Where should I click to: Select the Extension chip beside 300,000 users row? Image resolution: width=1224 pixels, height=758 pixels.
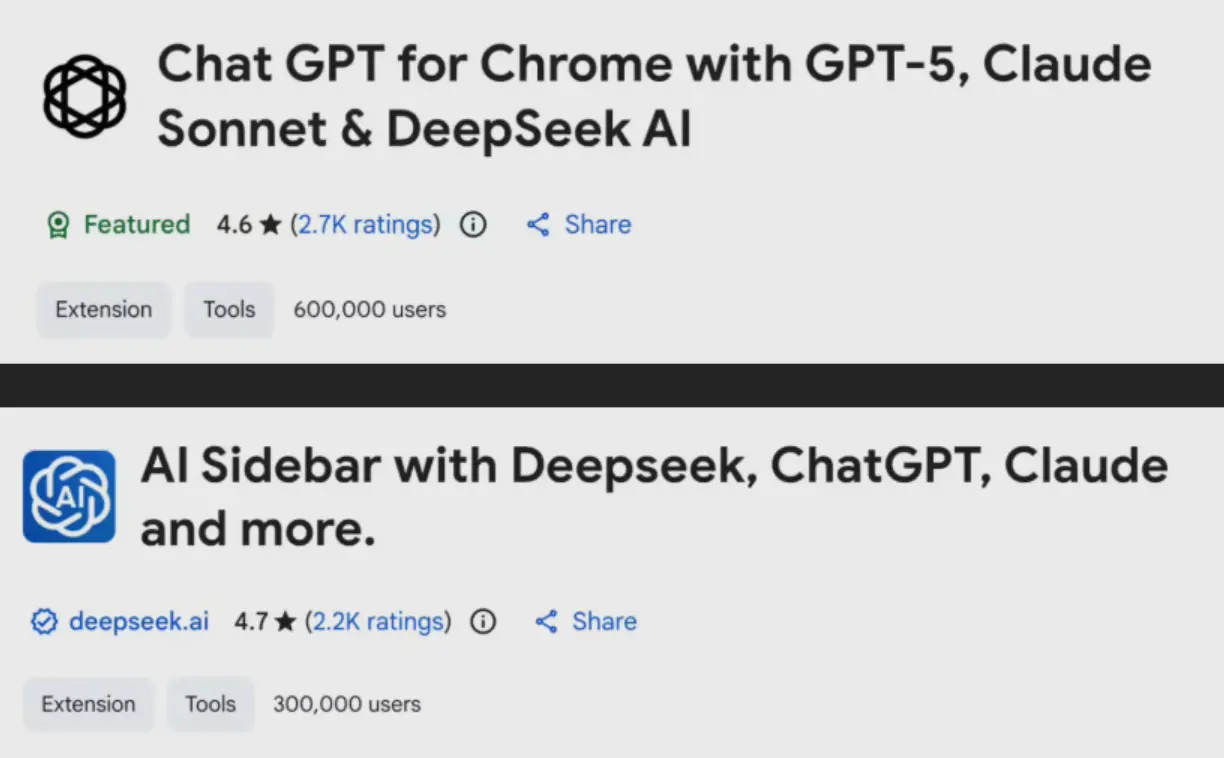pyautogui.click(x=88, y=704)
